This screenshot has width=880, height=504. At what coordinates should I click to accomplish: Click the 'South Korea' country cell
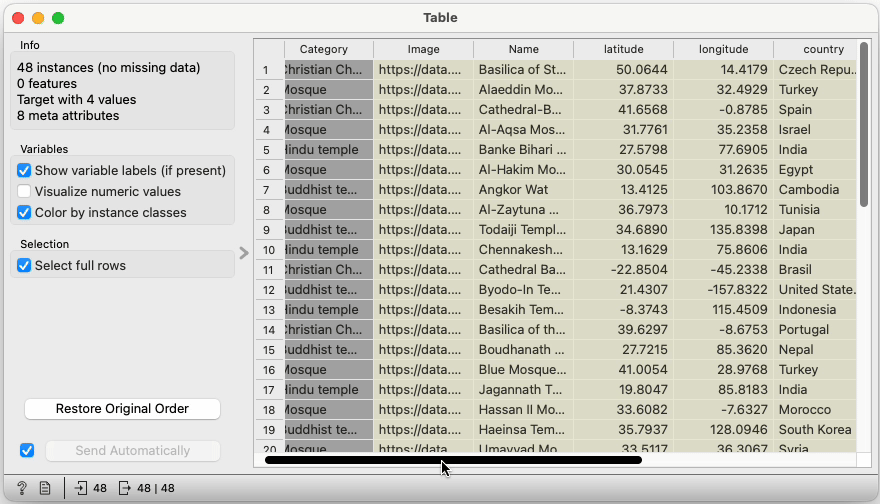pos(815,430)
